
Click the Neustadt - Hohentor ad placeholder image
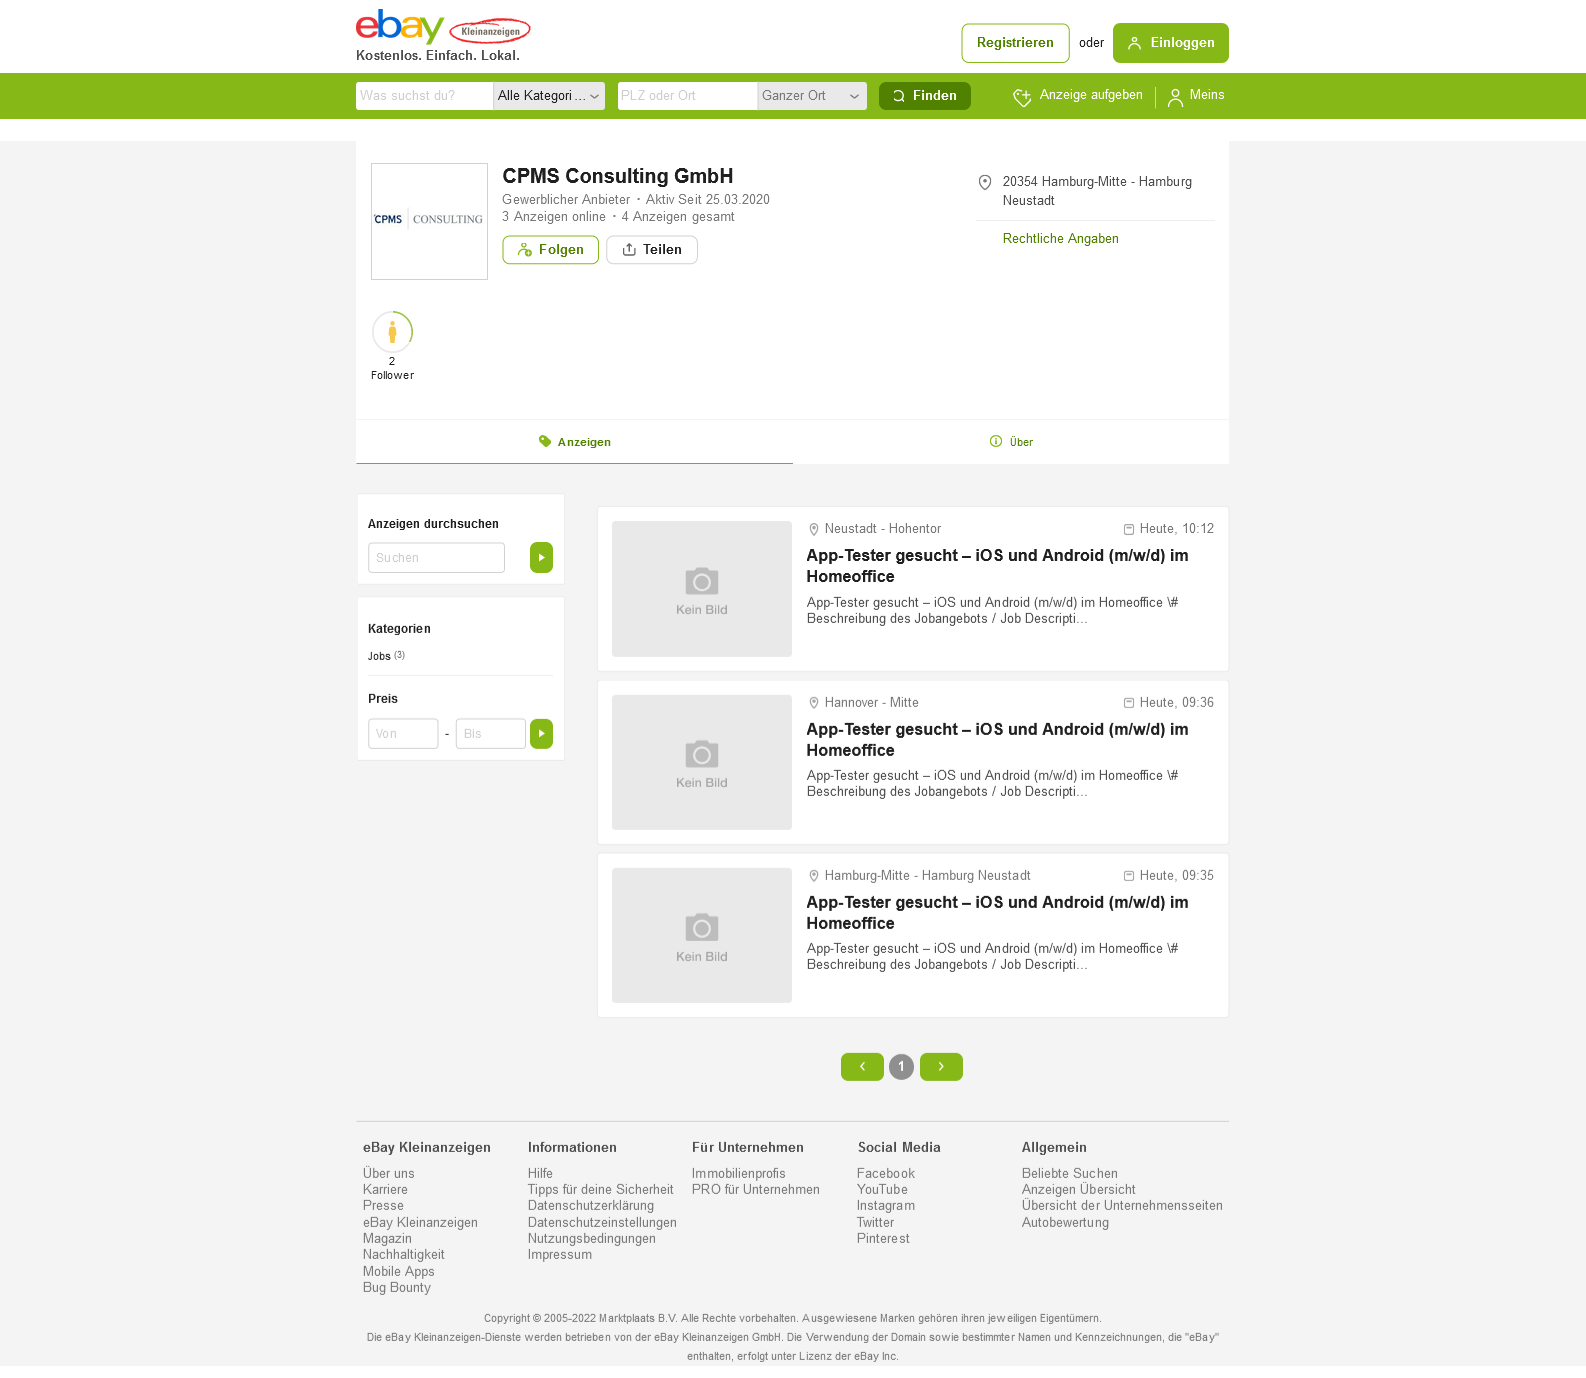[x=702, y=589]
